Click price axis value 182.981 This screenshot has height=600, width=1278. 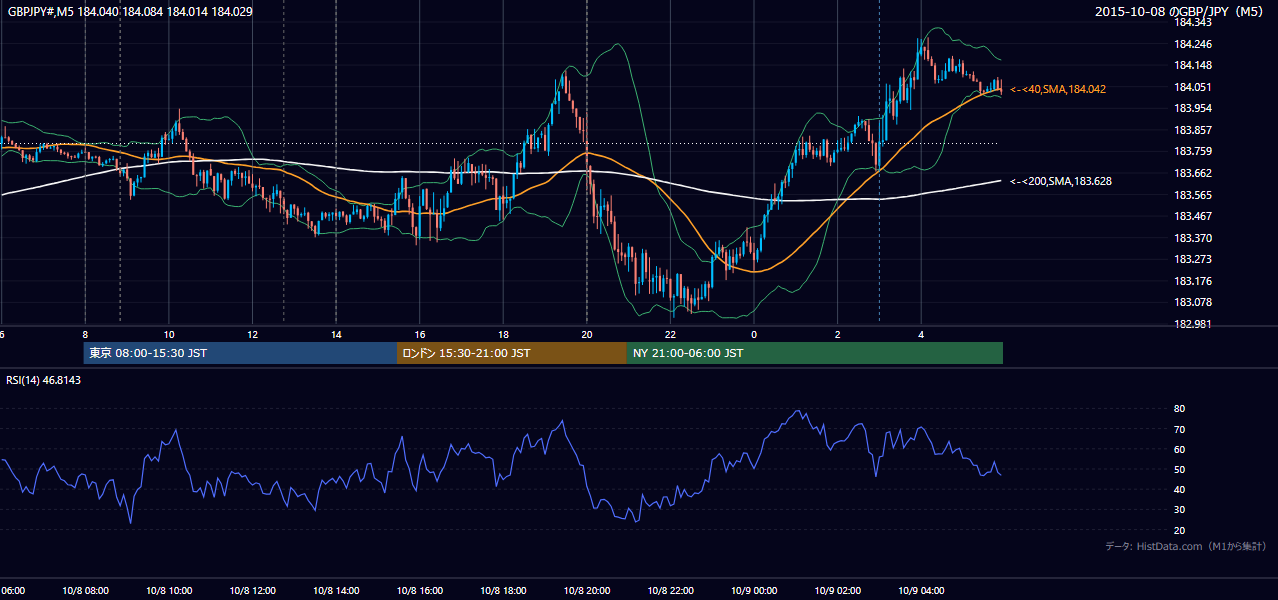1192,324
